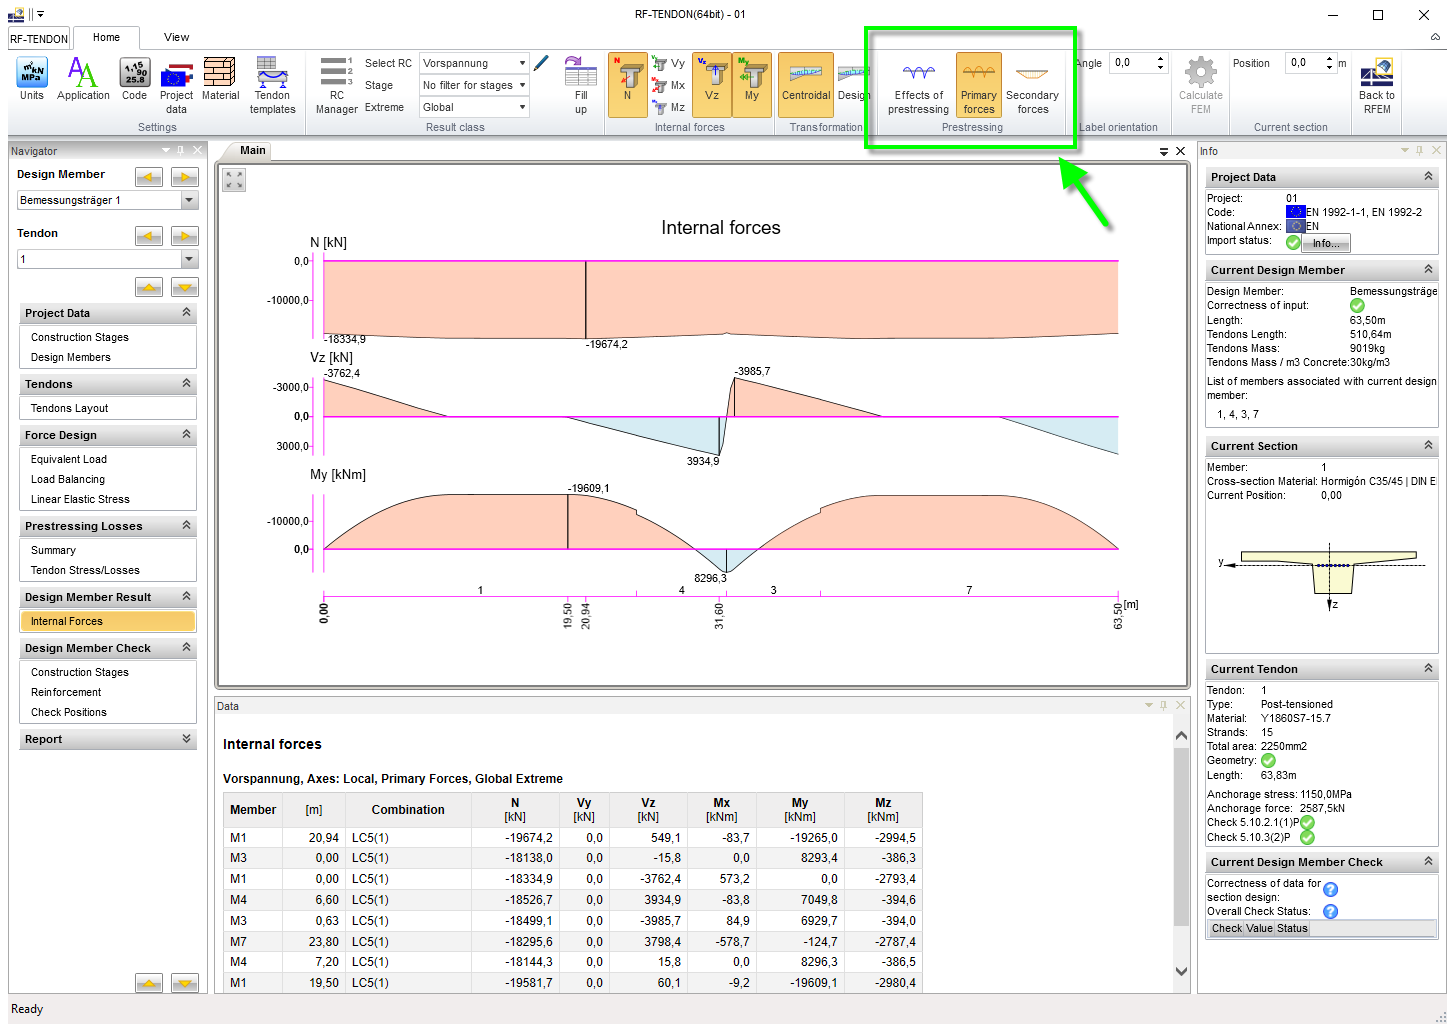Expand the Report navigator group
1455x1032 pixels.
point(186,739)
